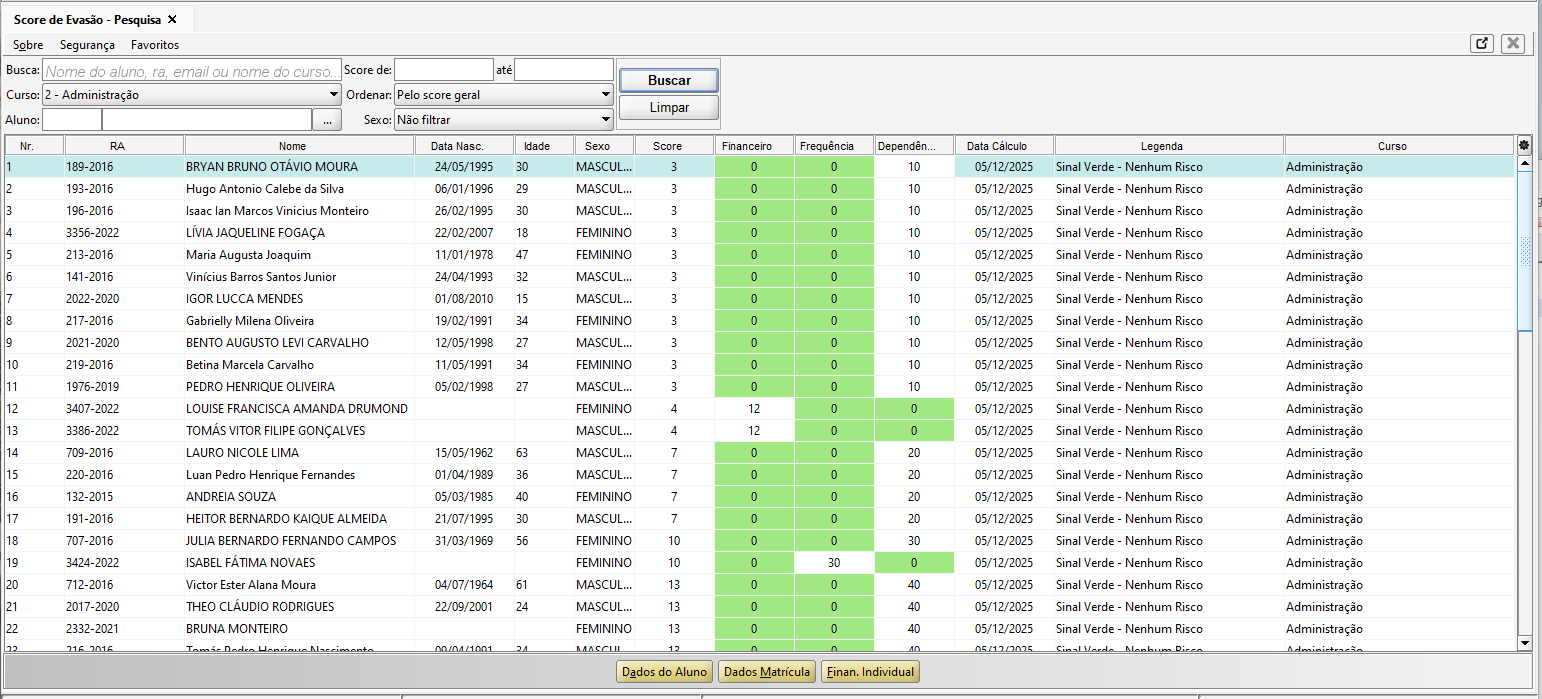Viewport: 1542px width, 699px height.
Task: Sort by the Curso column header
Action: 1400,146
